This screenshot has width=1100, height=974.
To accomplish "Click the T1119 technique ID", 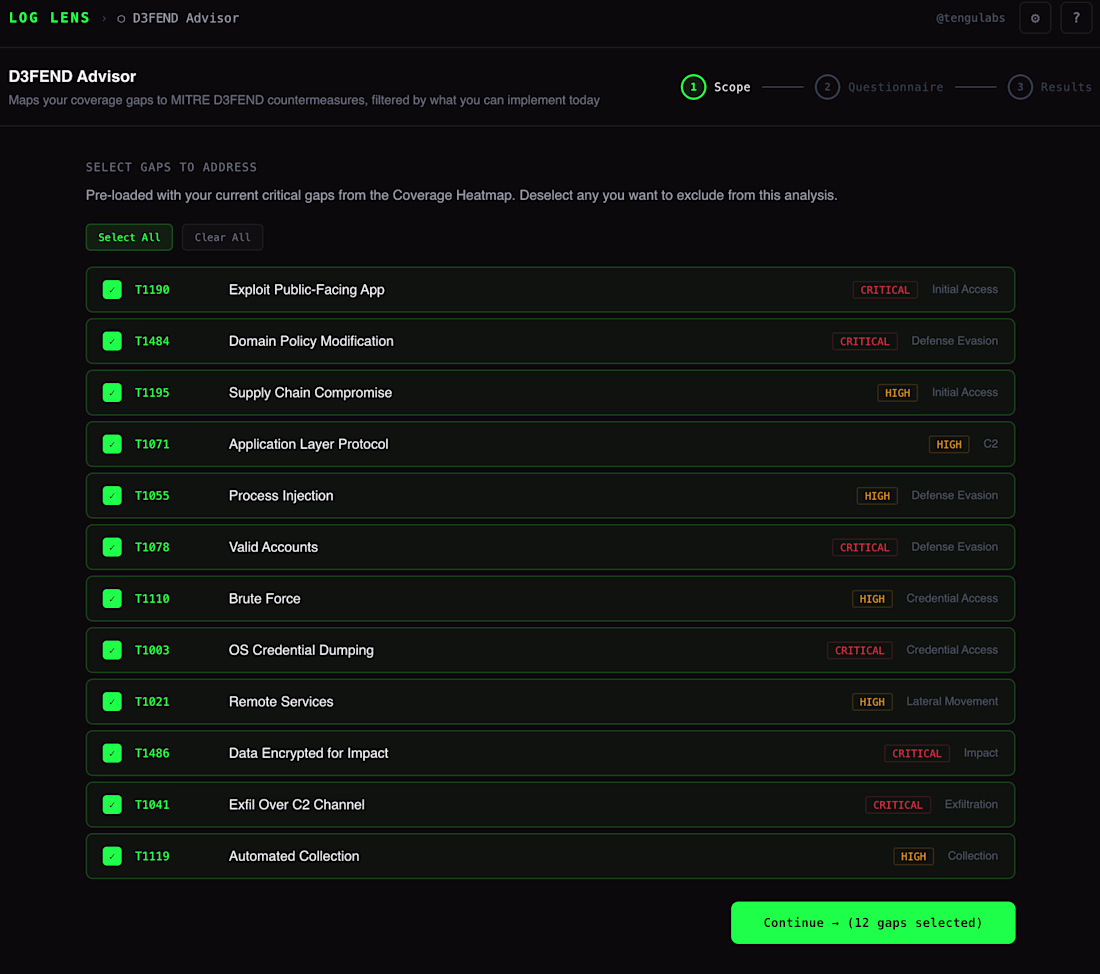I will click(x=152, y=856).
